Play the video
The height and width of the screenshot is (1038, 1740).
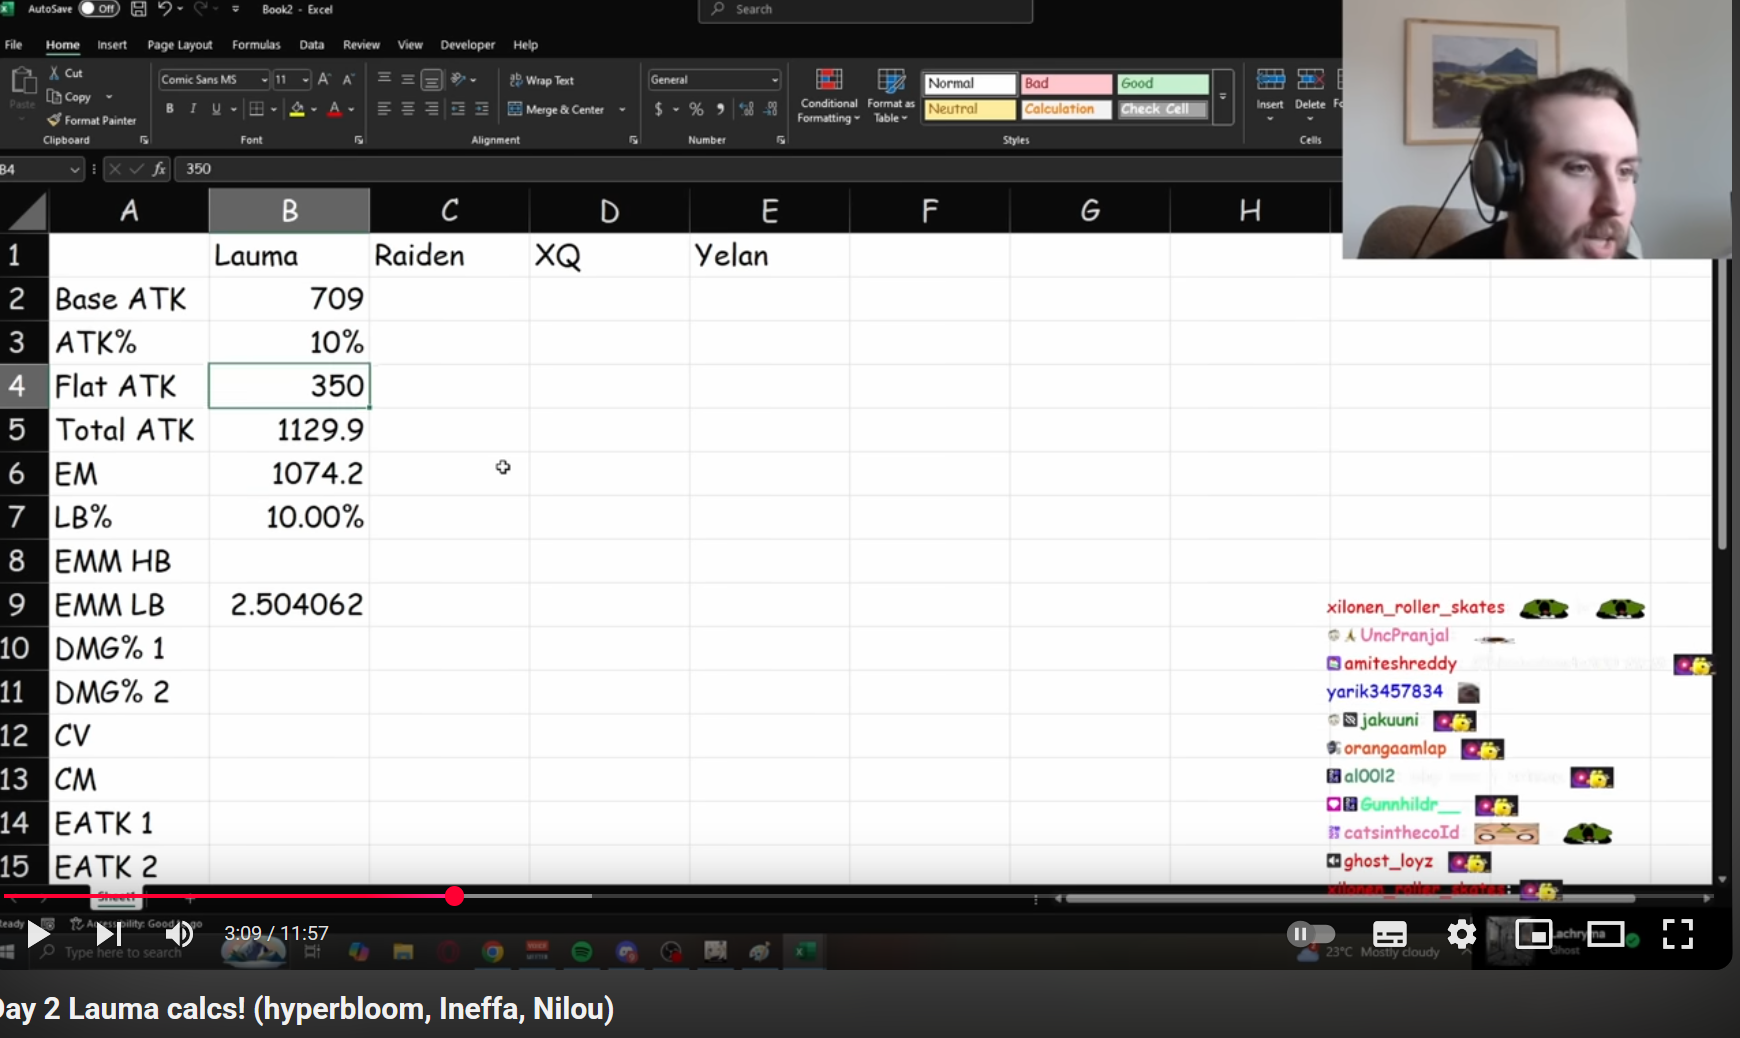[38, 934]
